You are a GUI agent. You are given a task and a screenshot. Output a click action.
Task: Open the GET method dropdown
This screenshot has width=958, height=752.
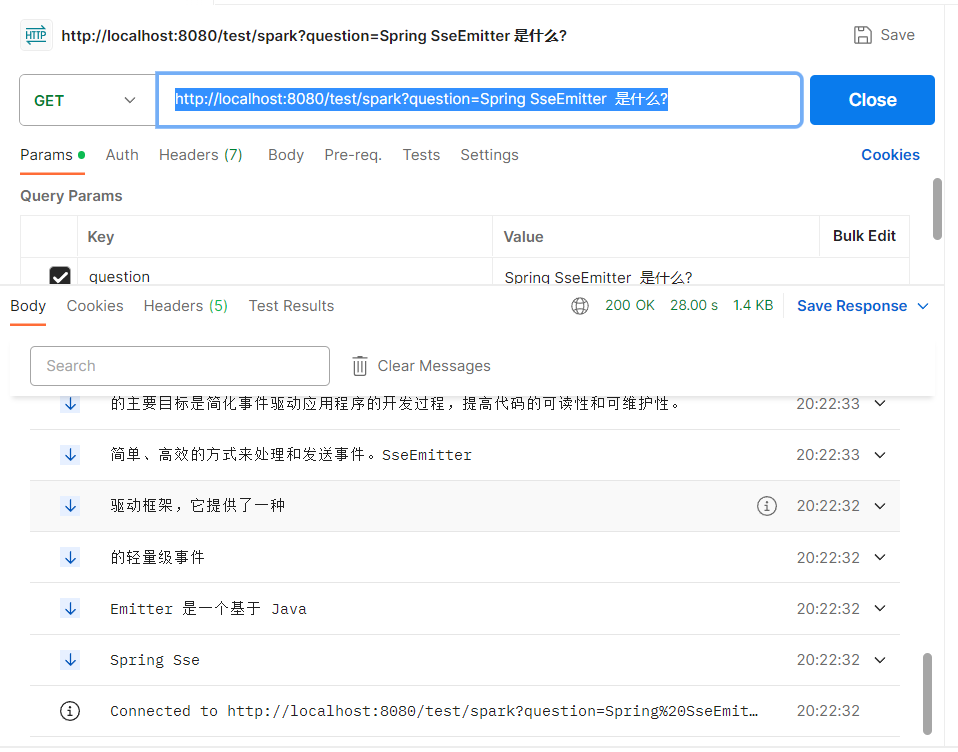(87, 100)
